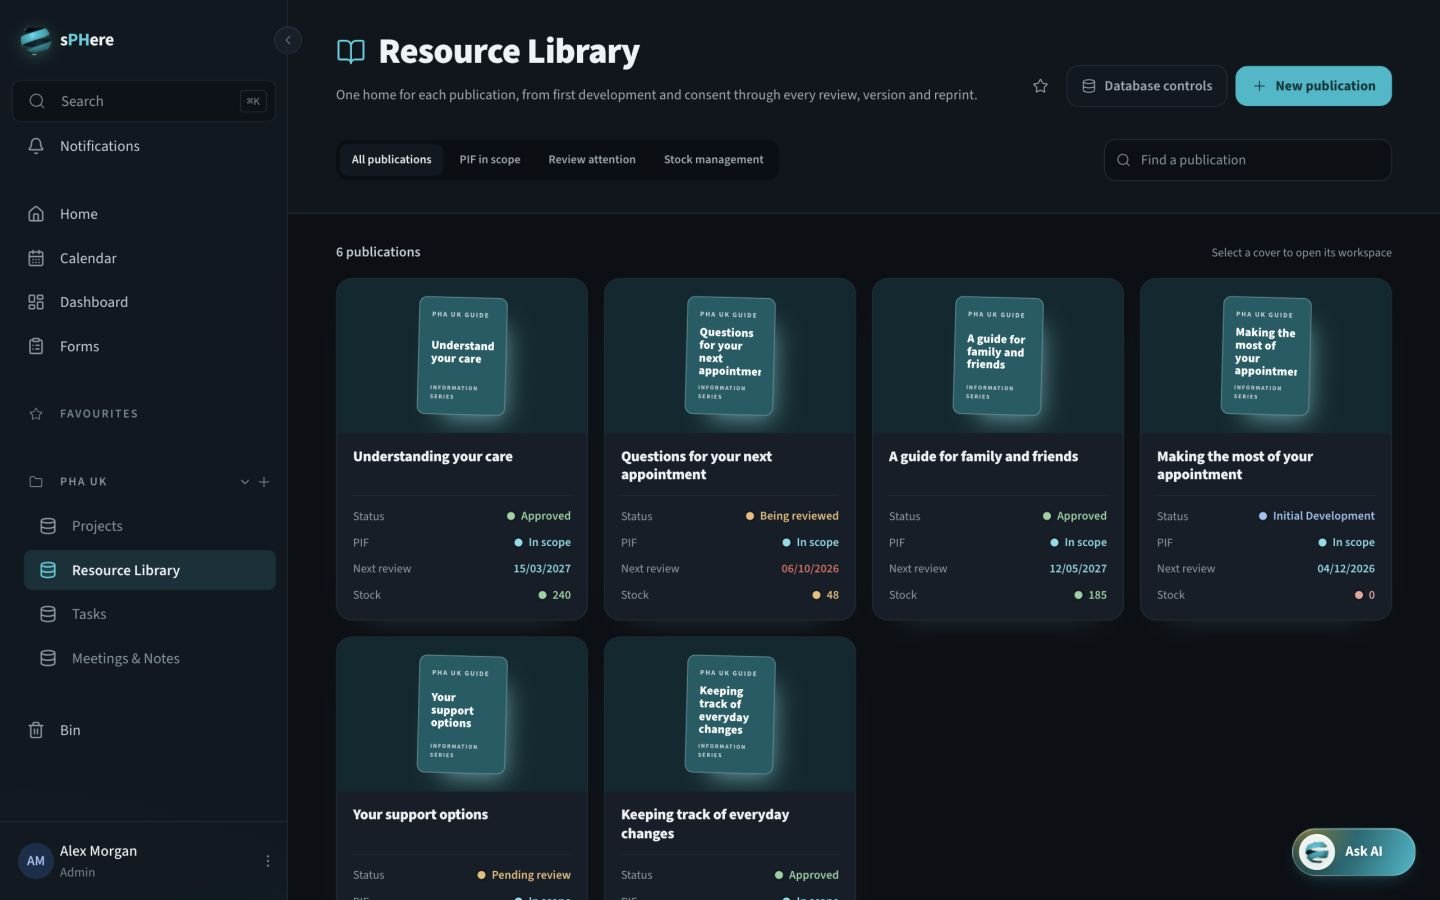
Task: Click stock value 185
Action: tap(1091, 595)
